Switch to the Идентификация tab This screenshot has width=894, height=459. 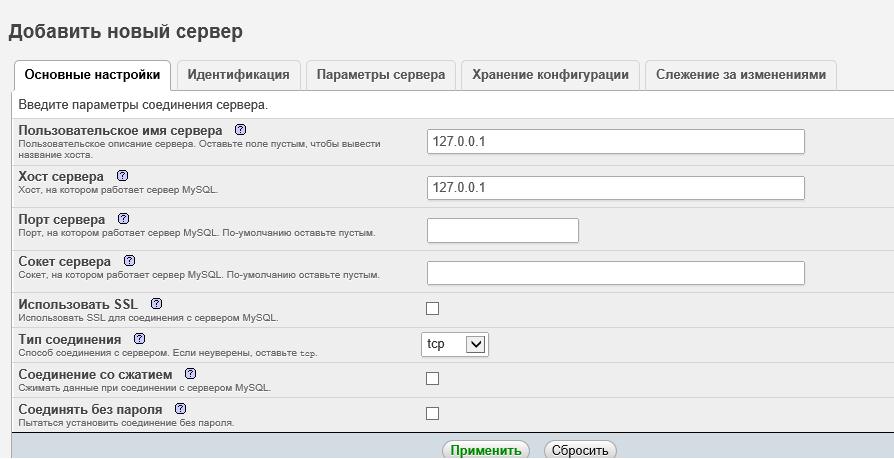tap(238, 75)
